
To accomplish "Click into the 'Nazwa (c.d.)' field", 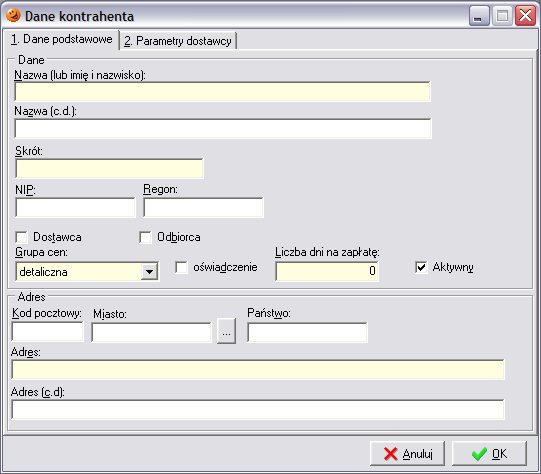I will [x=223, y=128].
